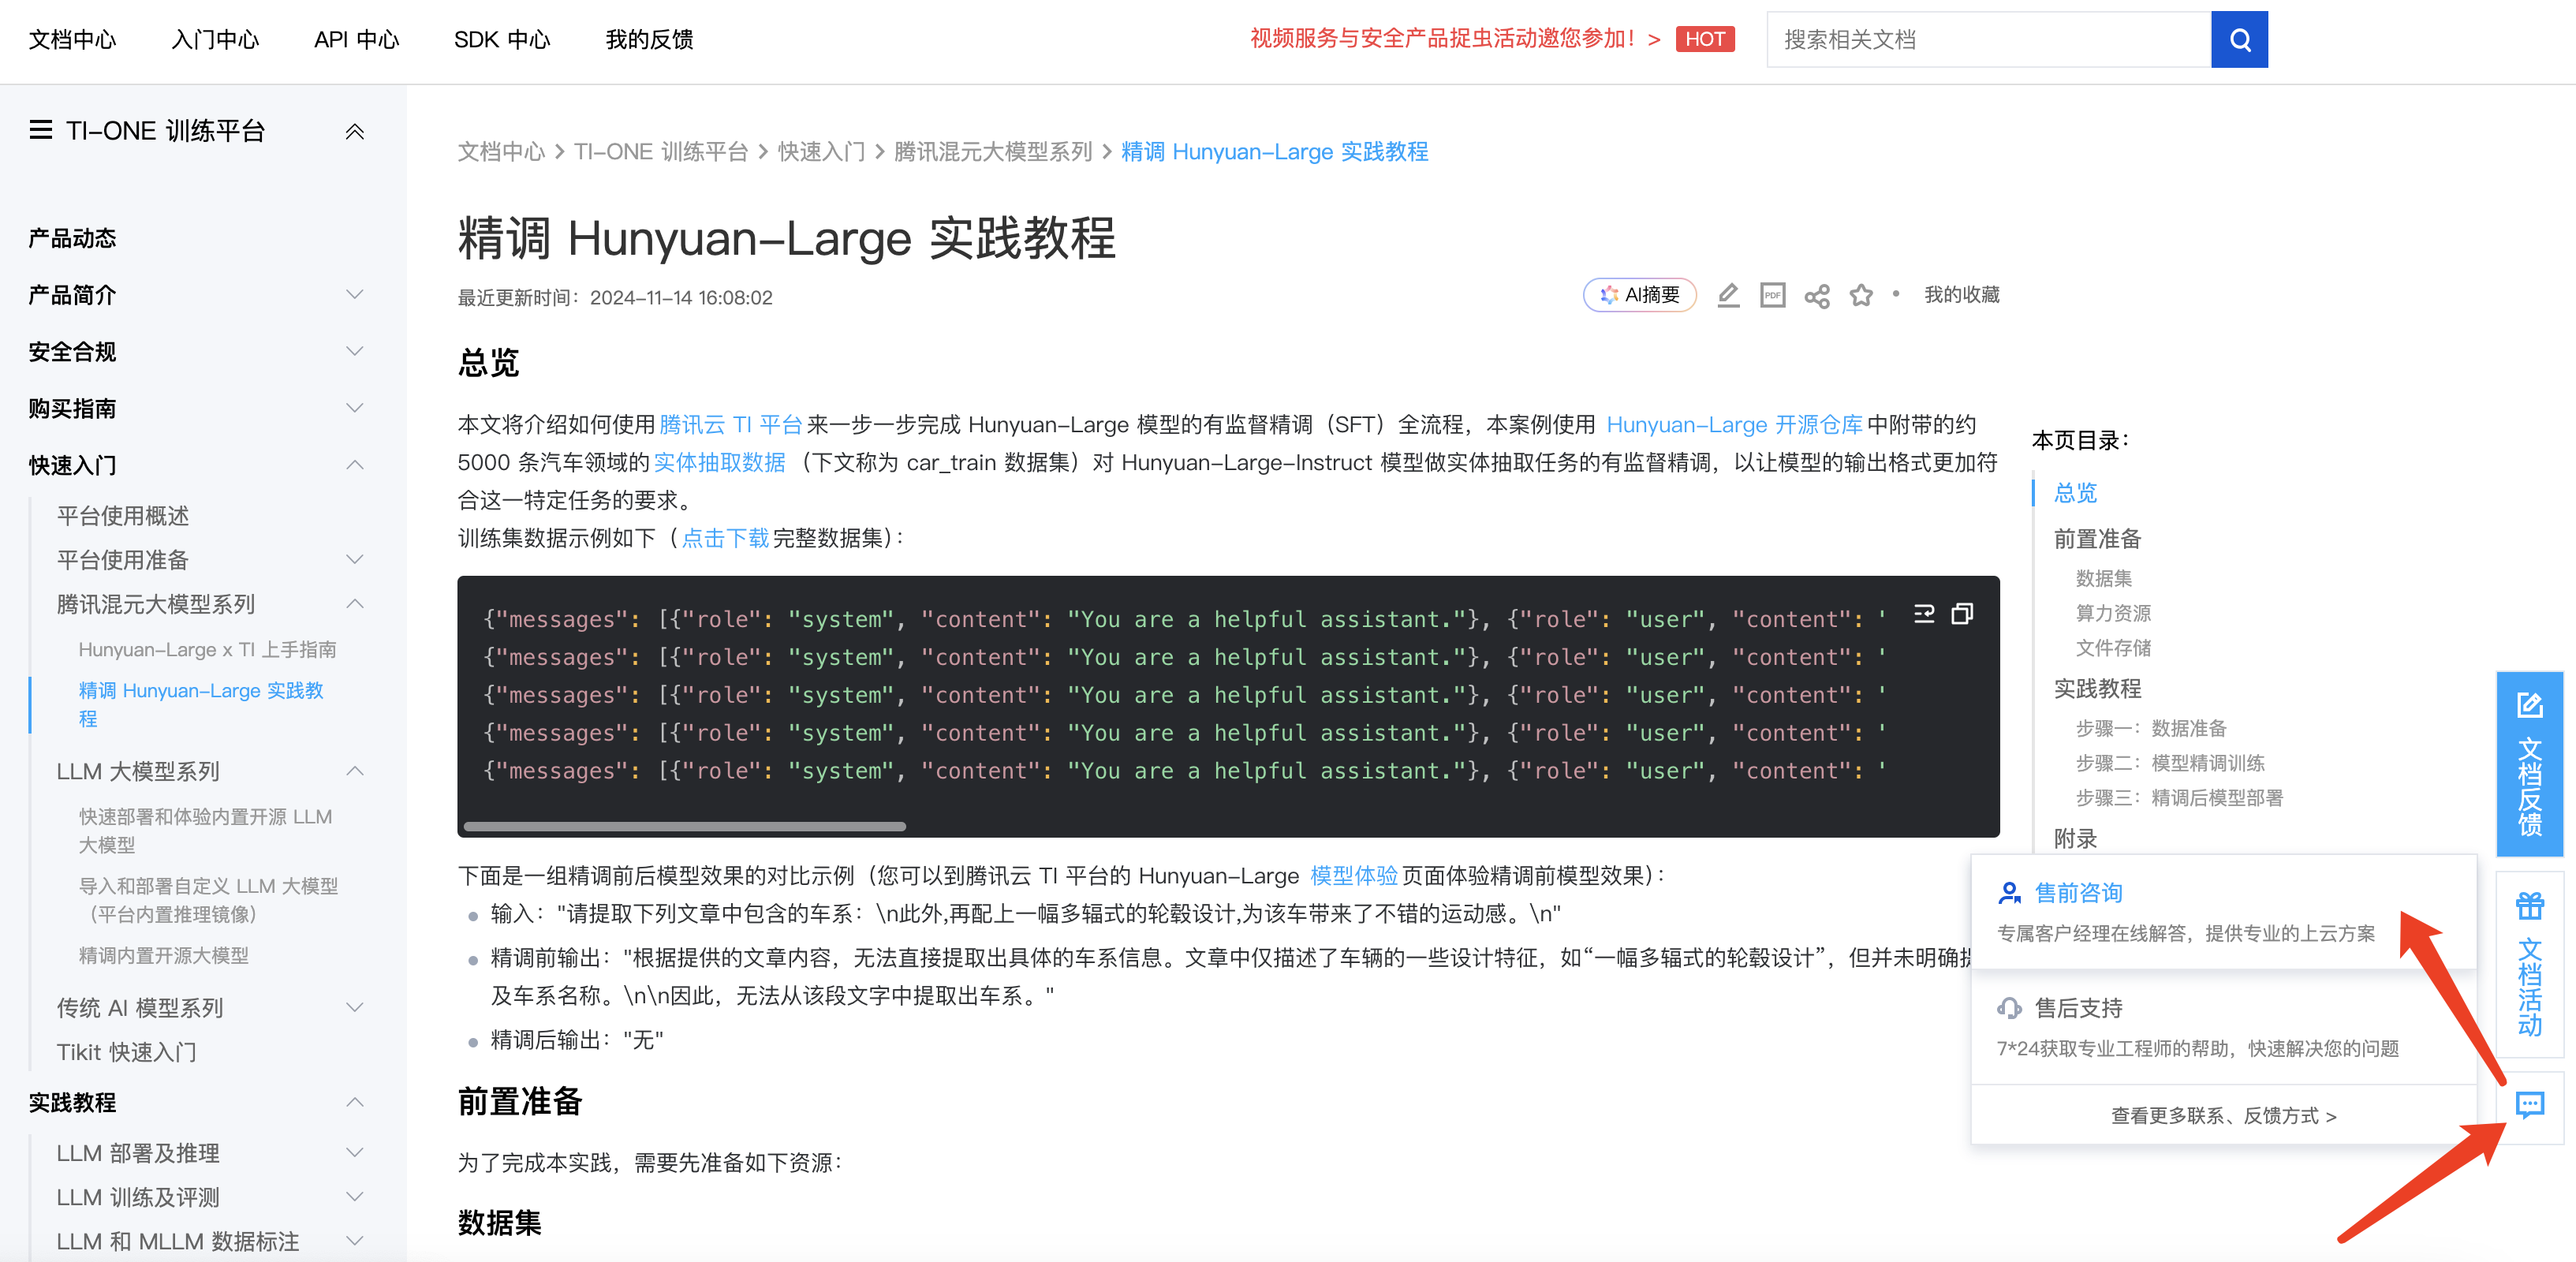Click 查看更多联系、反馈方式 link
Image resolution: width=2576 pixels, height=1262 pixels.
2223,1115
